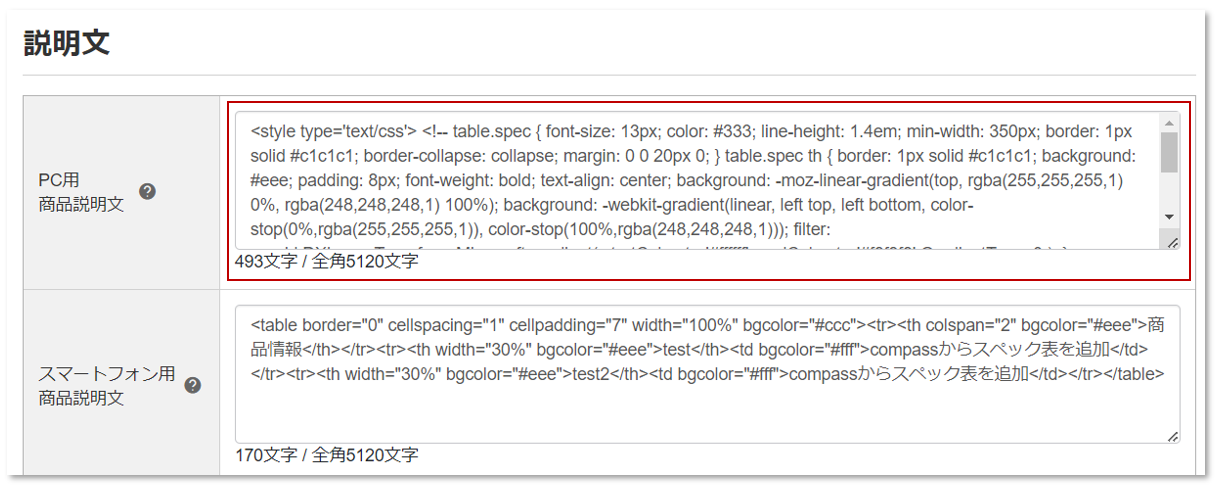Click scroll-down arrow in PC description box
1217x487 pixels.
point(1169,216)
